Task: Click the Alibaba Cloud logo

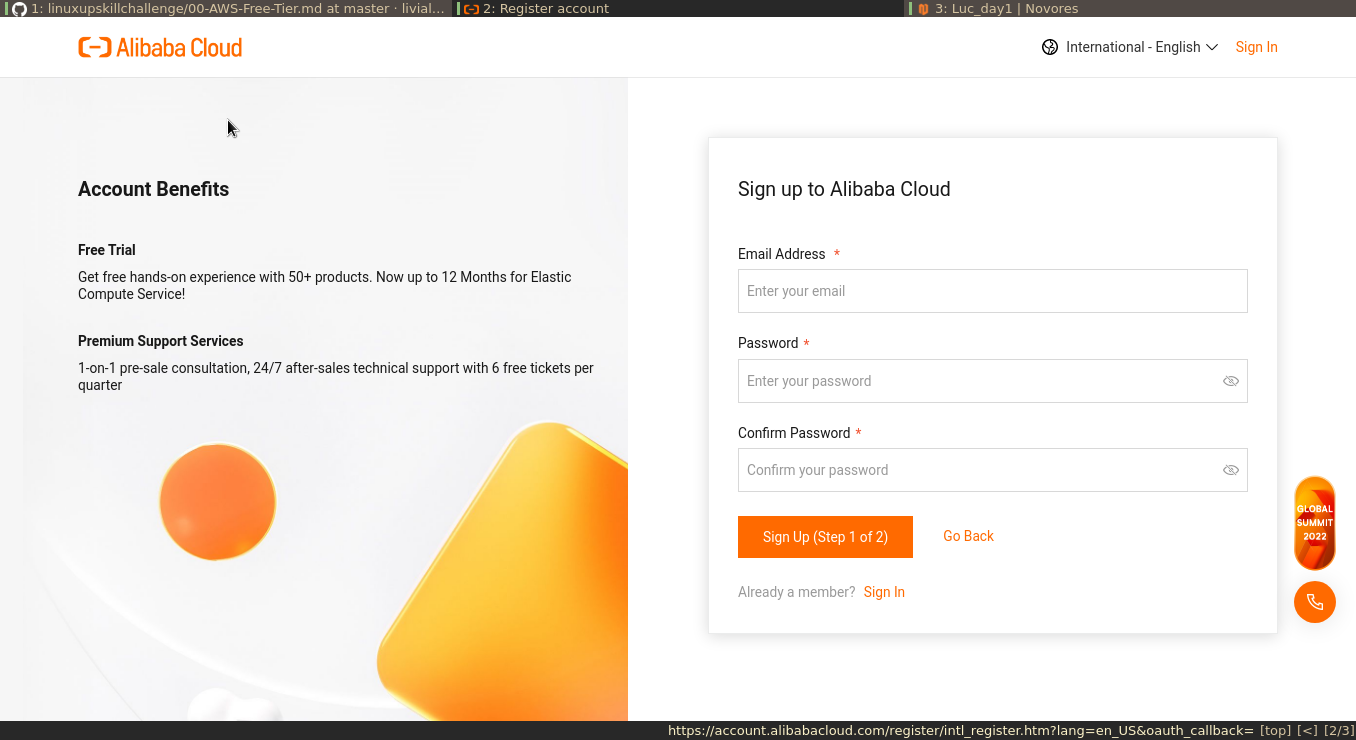Action: (160, 47)
